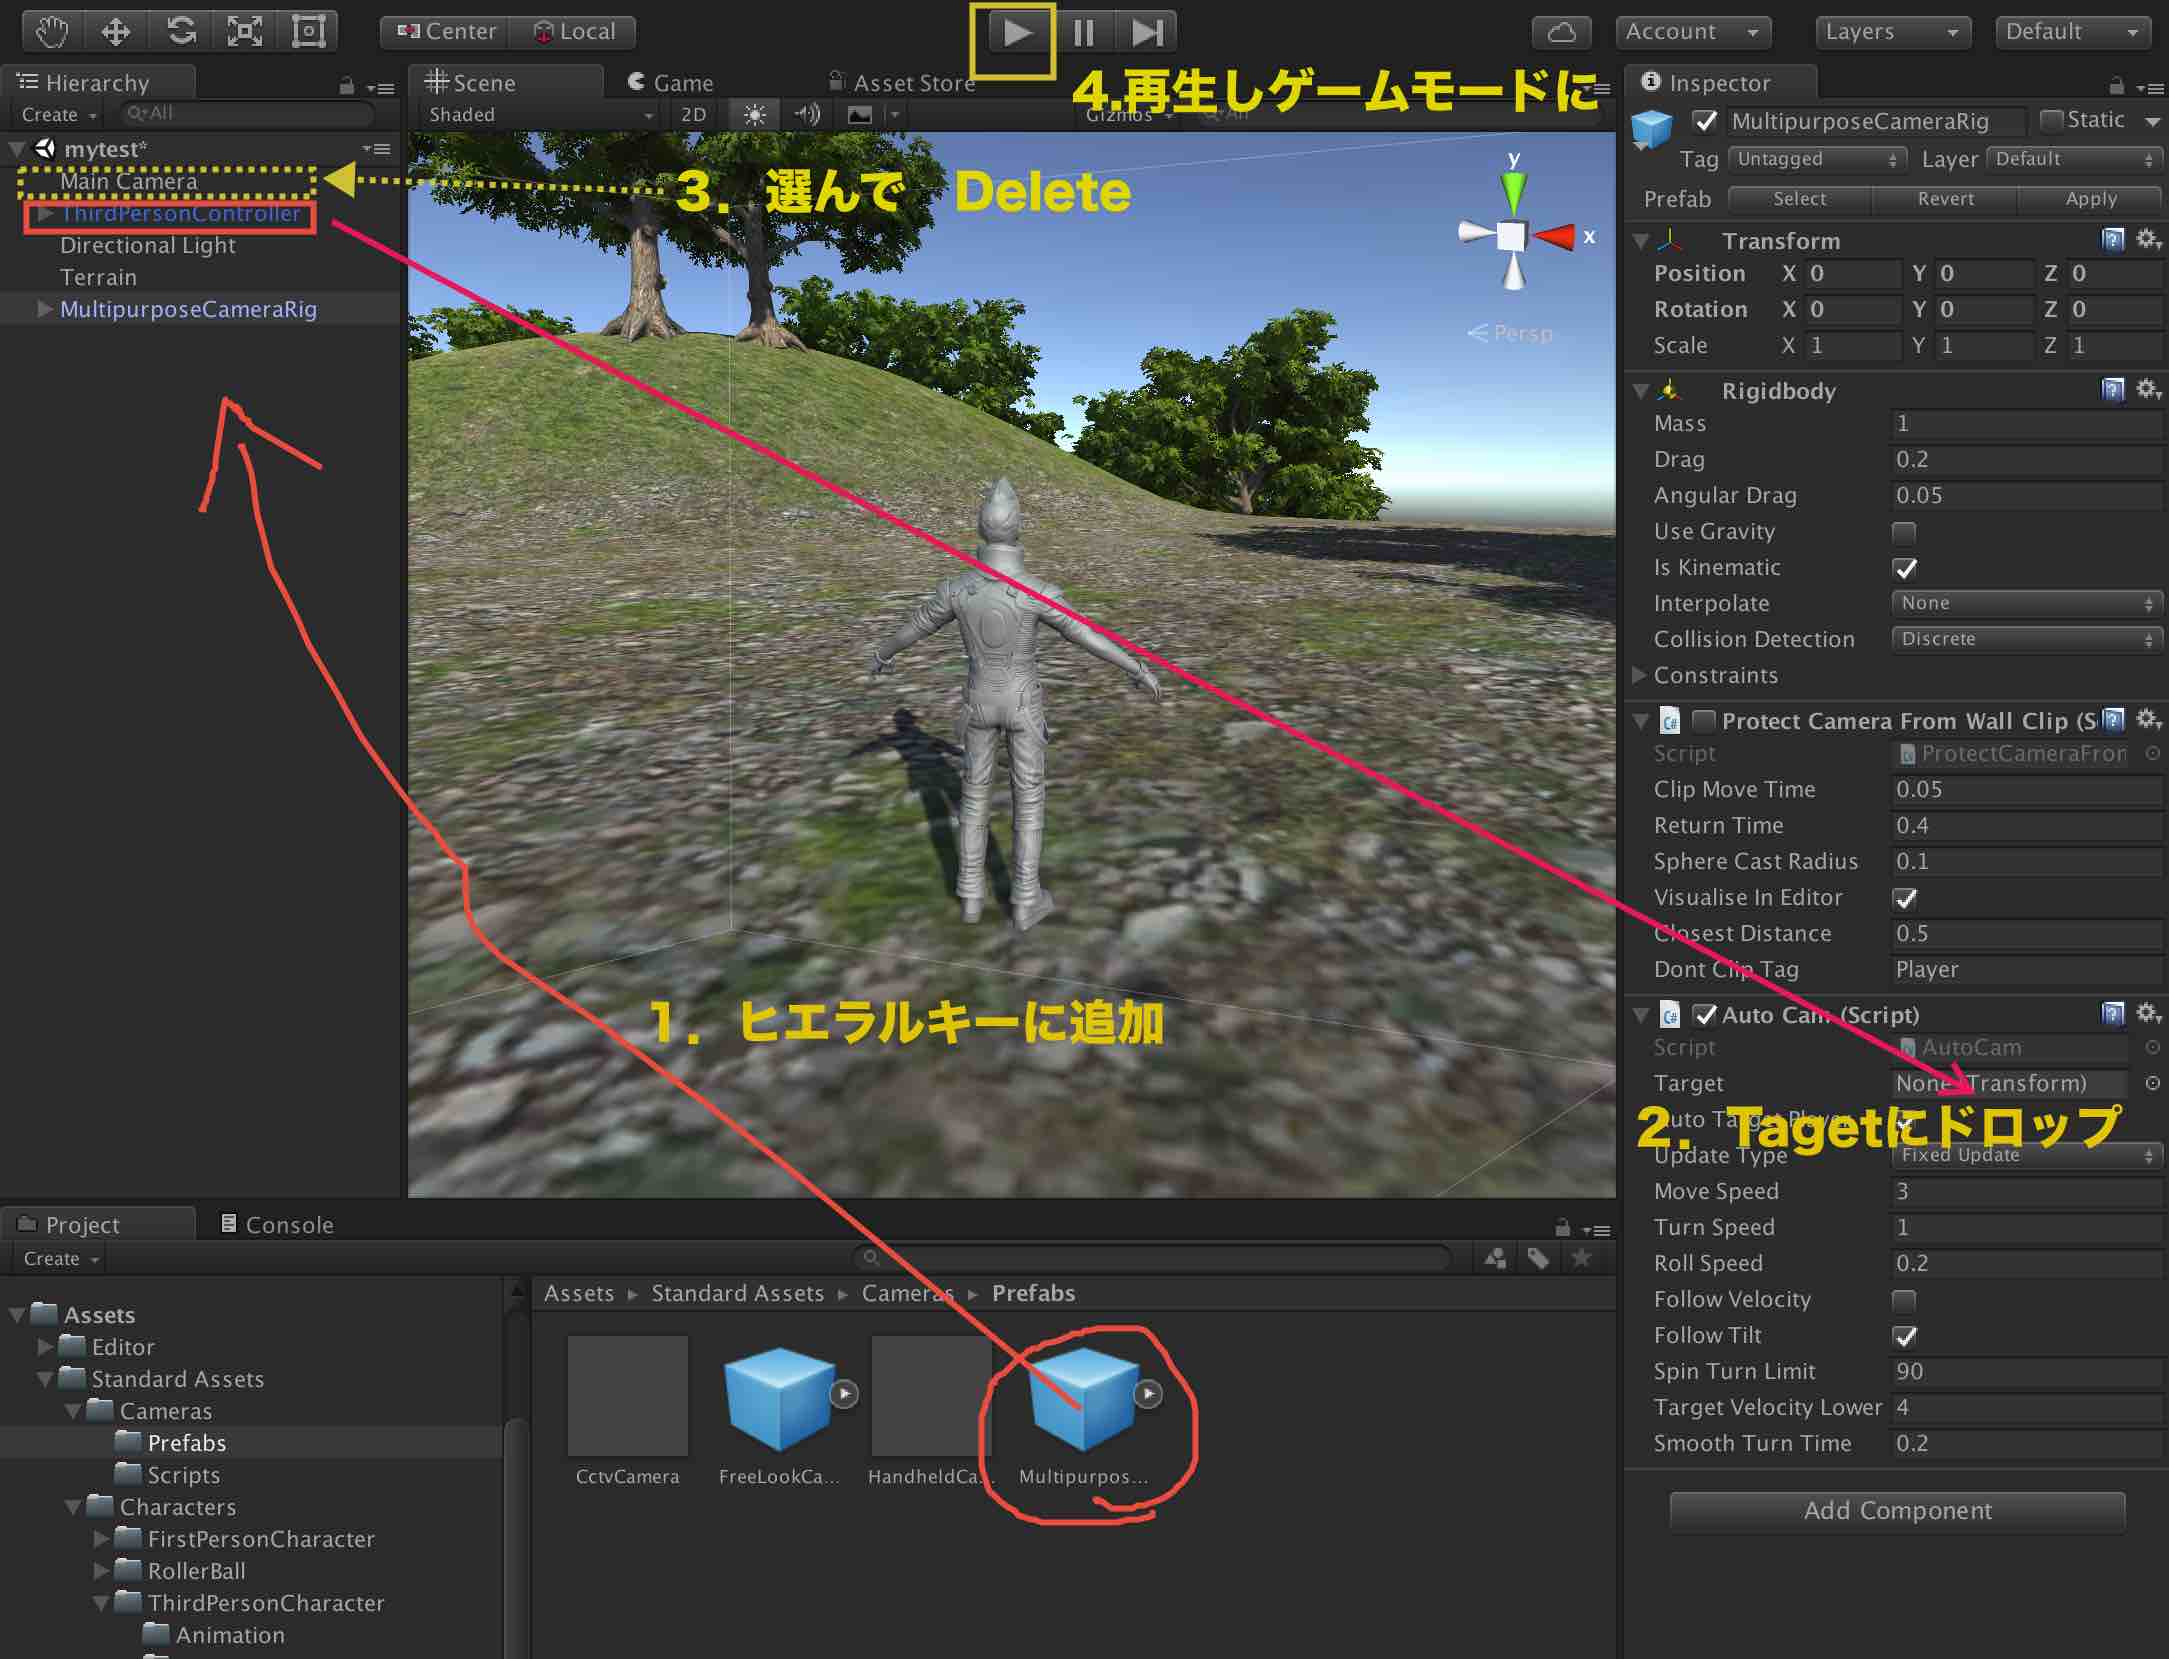Click Target object picker circle
This screenshot has height=1659, width=2169.
pyautogui.click(x=2153, y=1083)
